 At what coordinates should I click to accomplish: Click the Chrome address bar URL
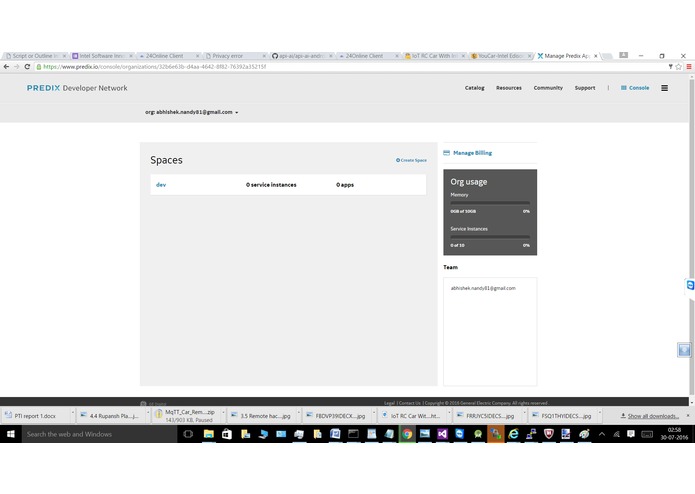click(155, 66)
